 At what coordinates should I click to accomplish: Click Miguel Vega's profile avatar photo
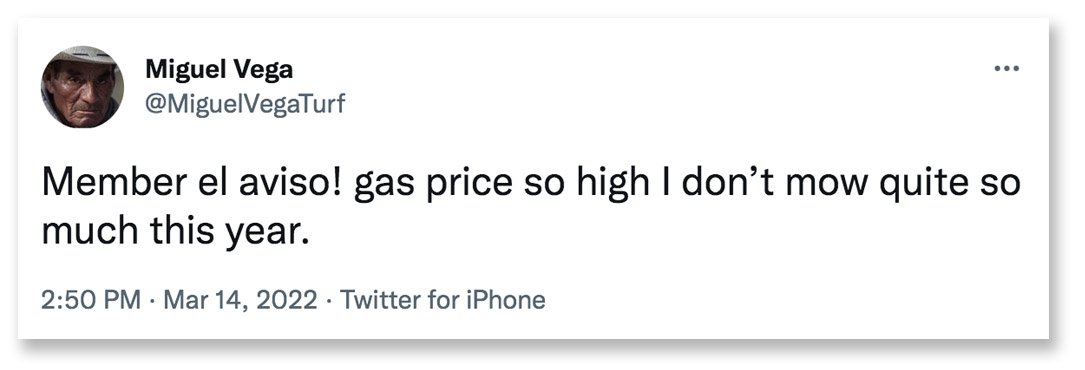82,87
